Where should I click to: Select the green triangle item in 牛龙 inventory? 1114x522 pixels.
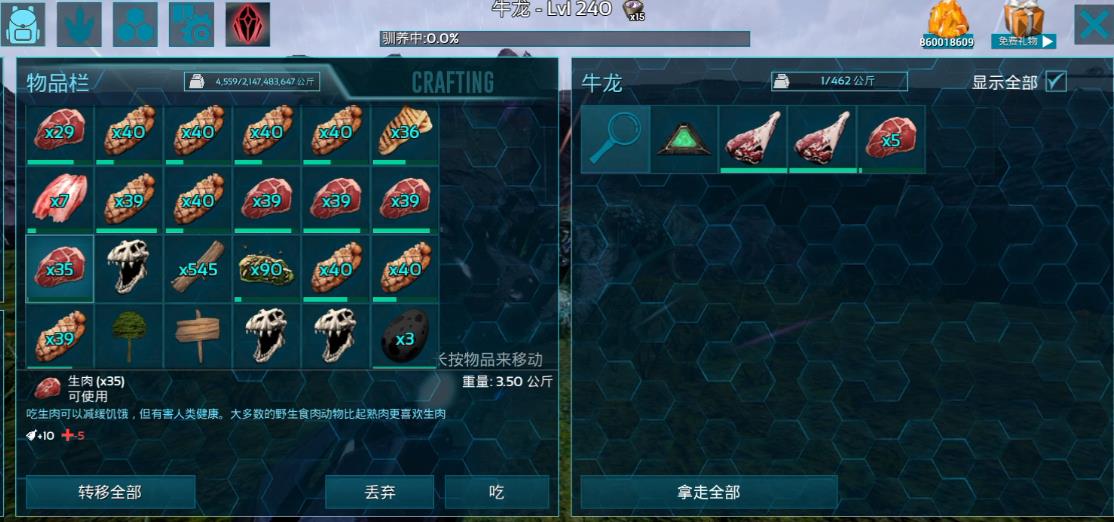684,139
